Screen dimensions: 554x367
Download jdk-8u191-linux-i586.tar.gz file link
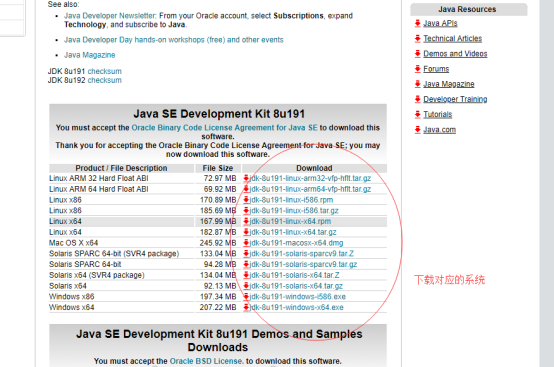(x=294, y=211)
